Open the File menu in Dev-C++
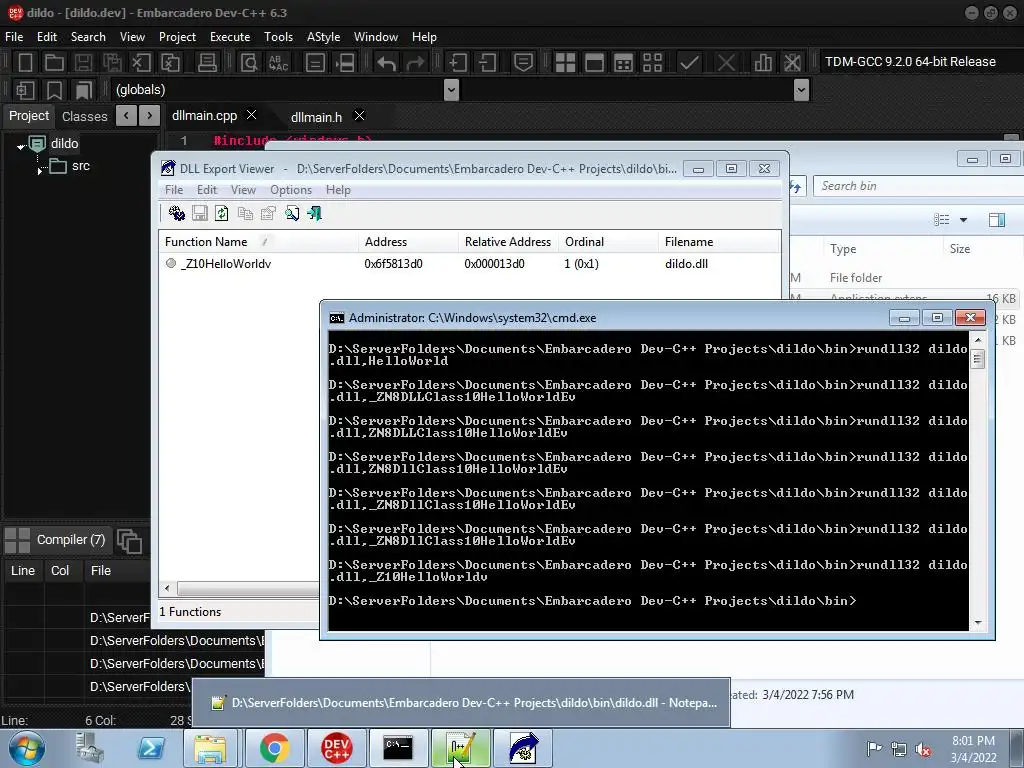This screenshot has width=1024, height=768. tap(14, 37)
